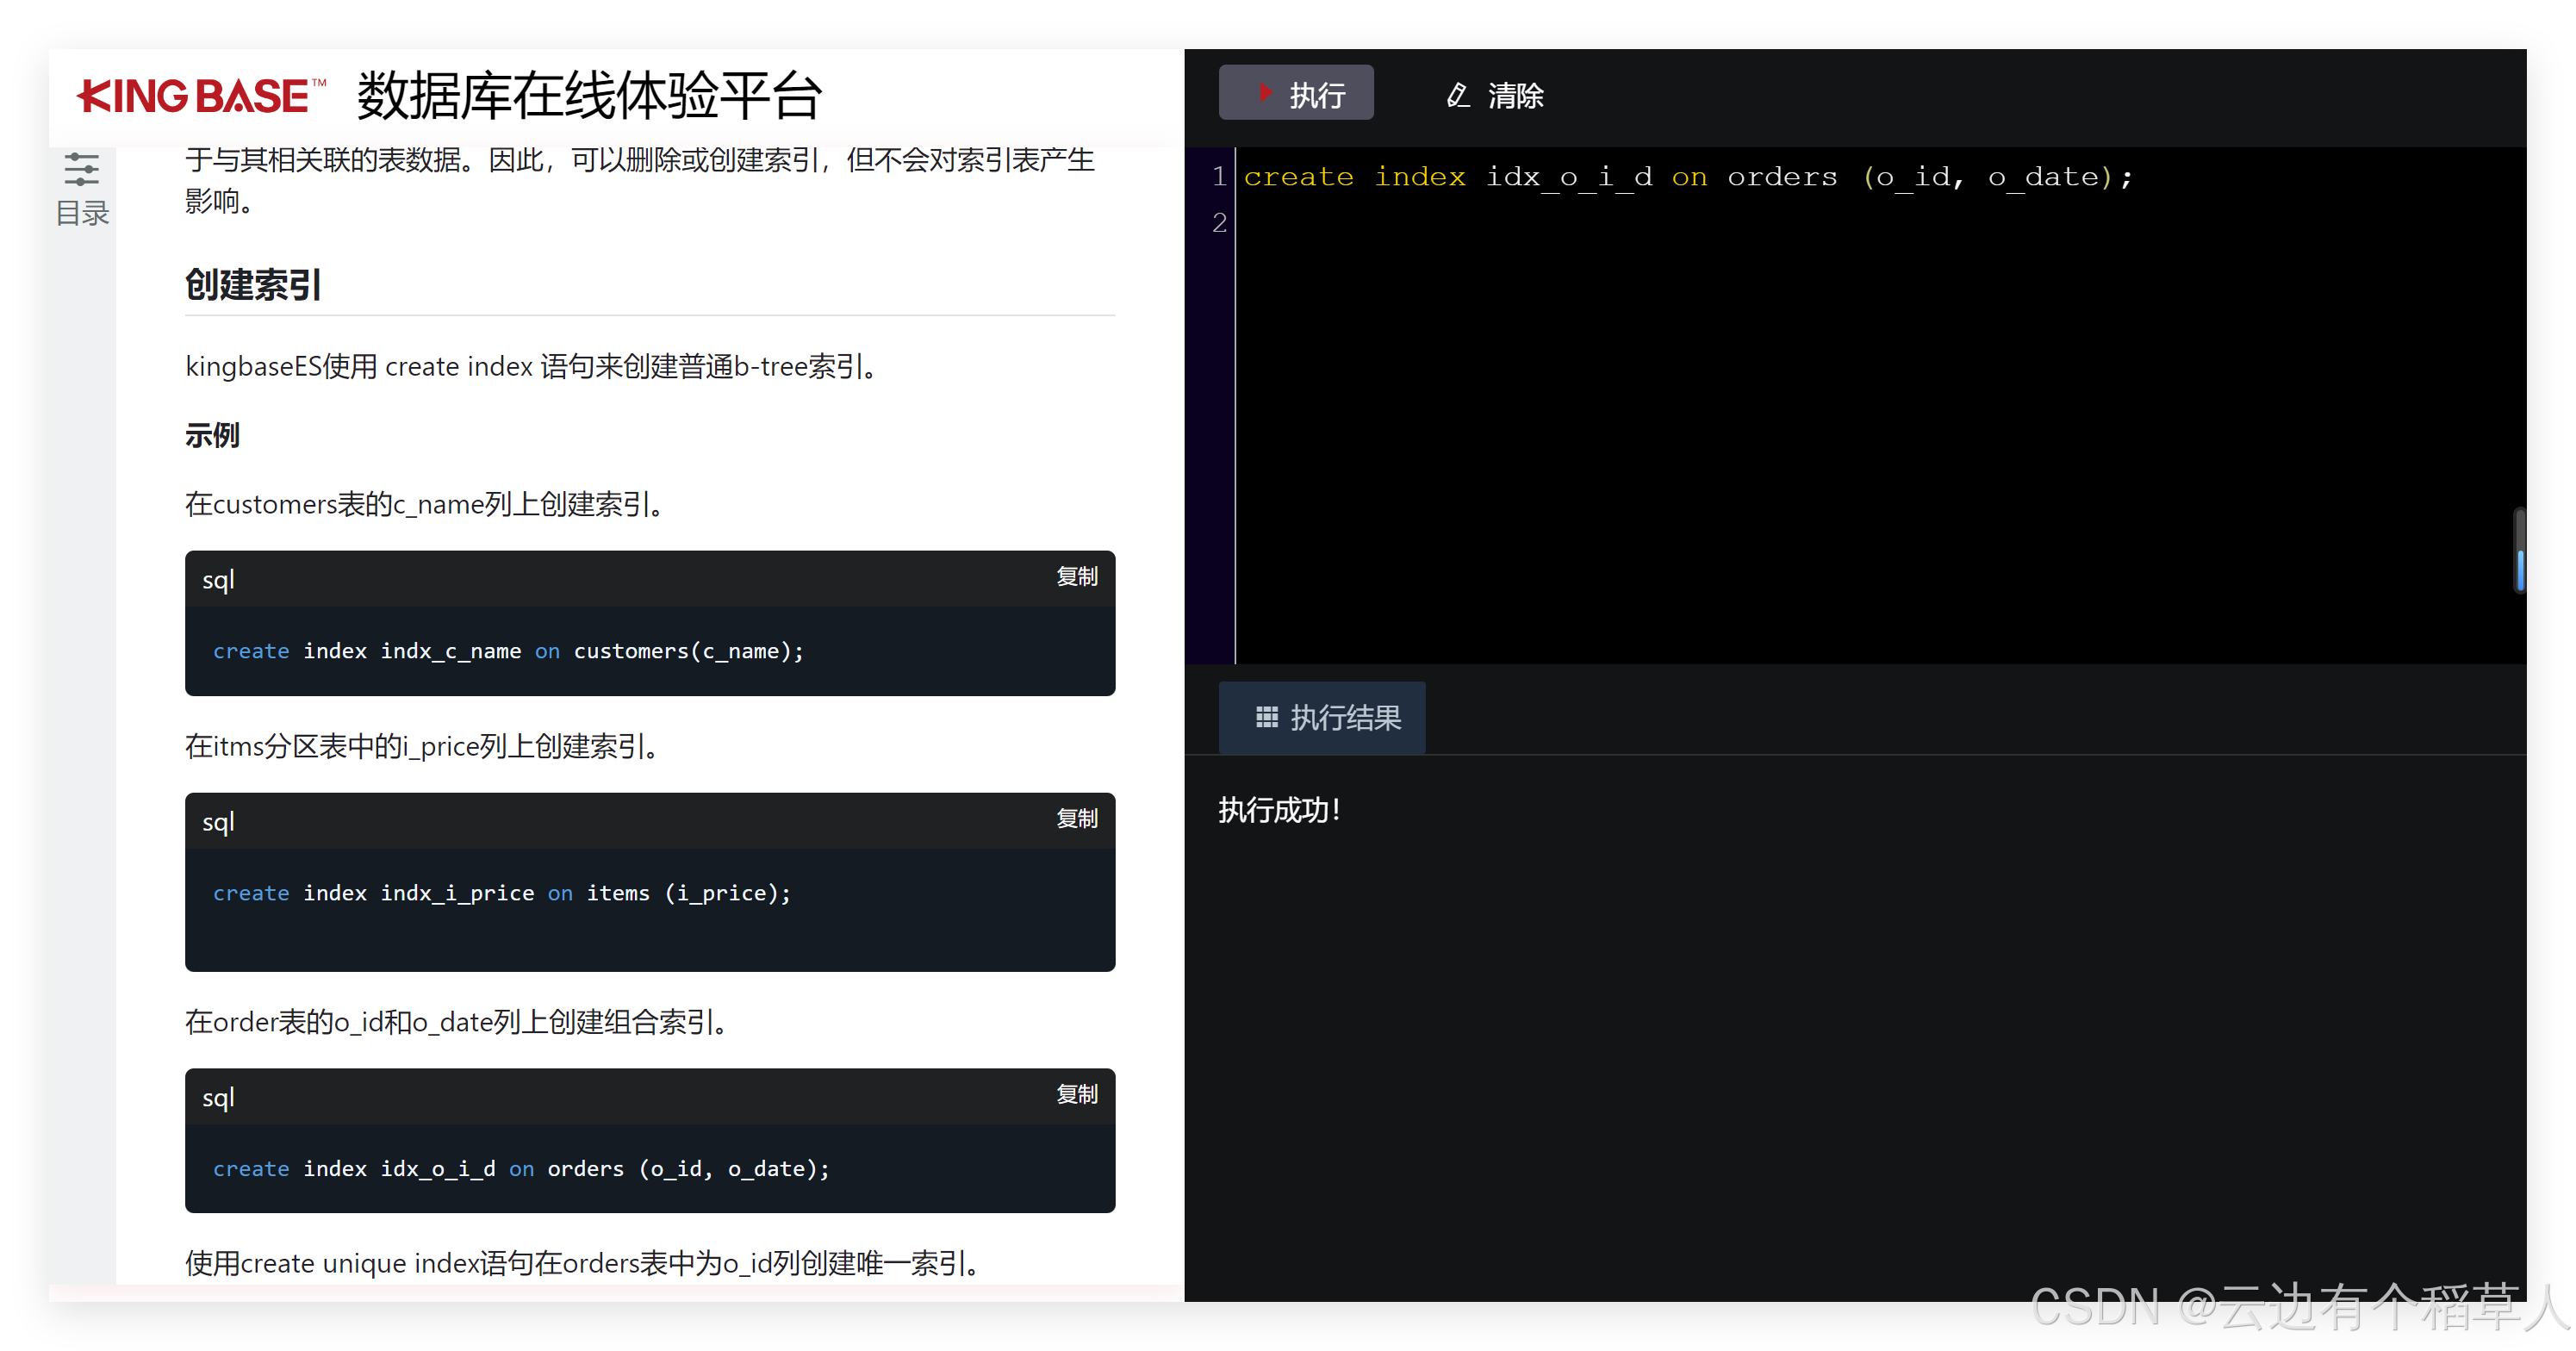
Task: Click the 清除 clear button
Action: coord(1495,95)
